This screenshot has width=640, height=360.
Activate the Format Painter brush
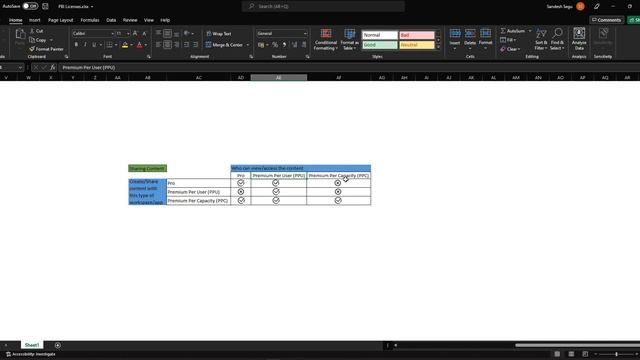click(32, 49)
